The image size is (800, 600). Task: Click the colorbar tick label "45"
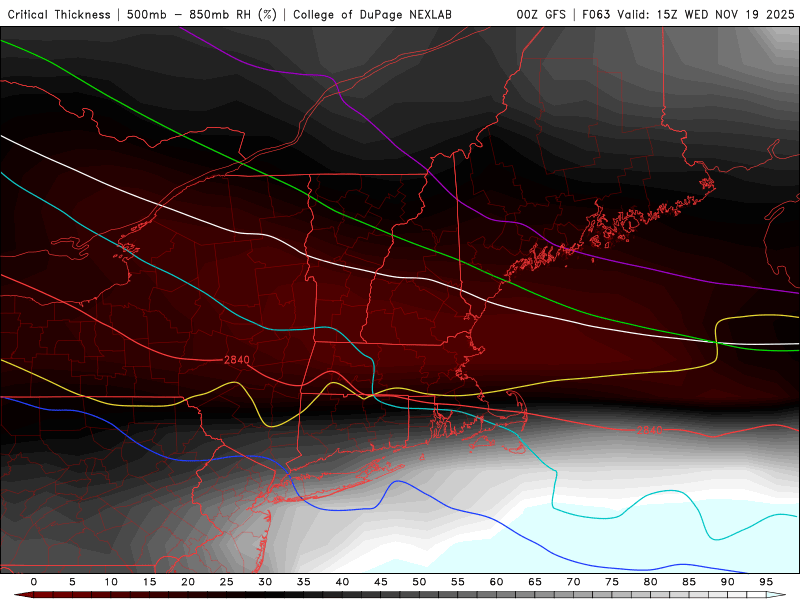[x=381, y=582]
